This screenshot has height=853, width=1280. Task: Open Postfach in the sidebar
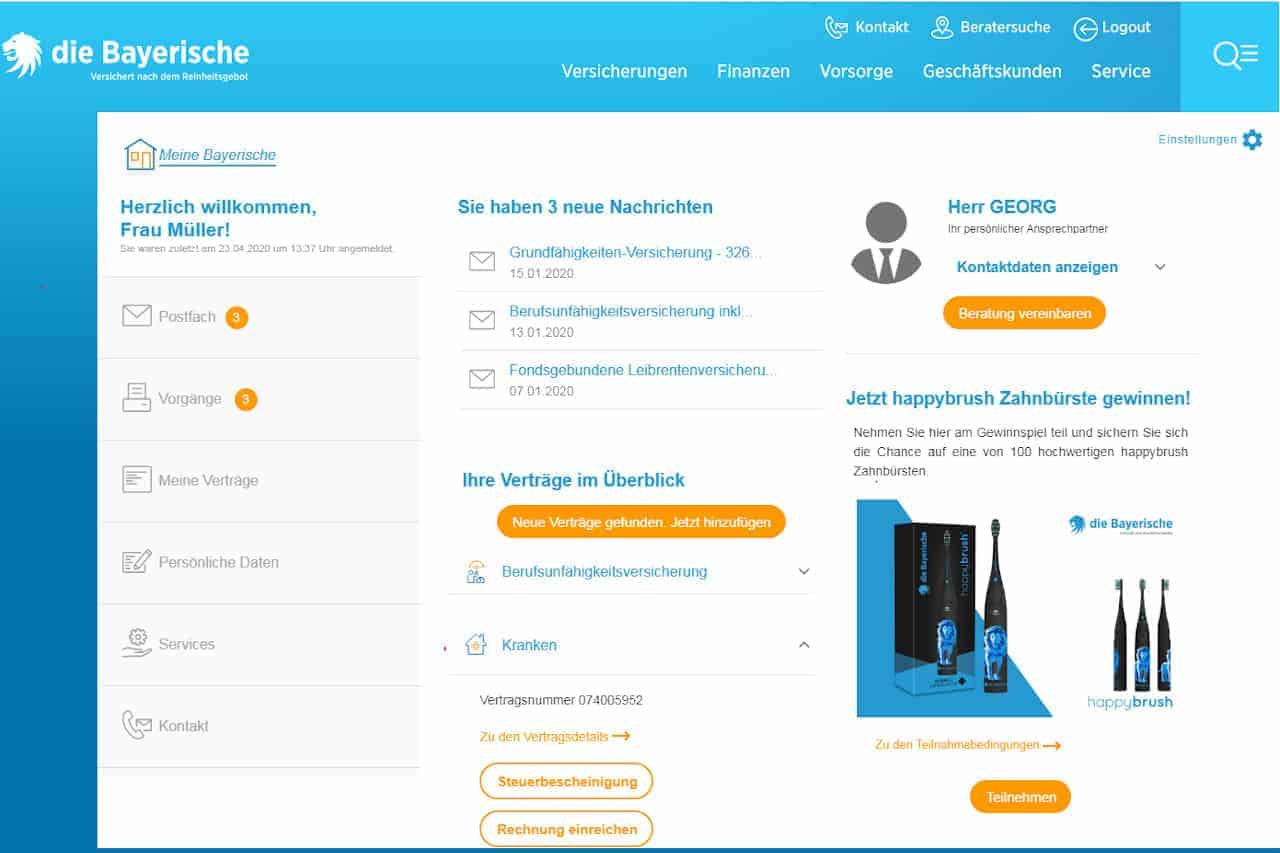click(x=259, y=317)
